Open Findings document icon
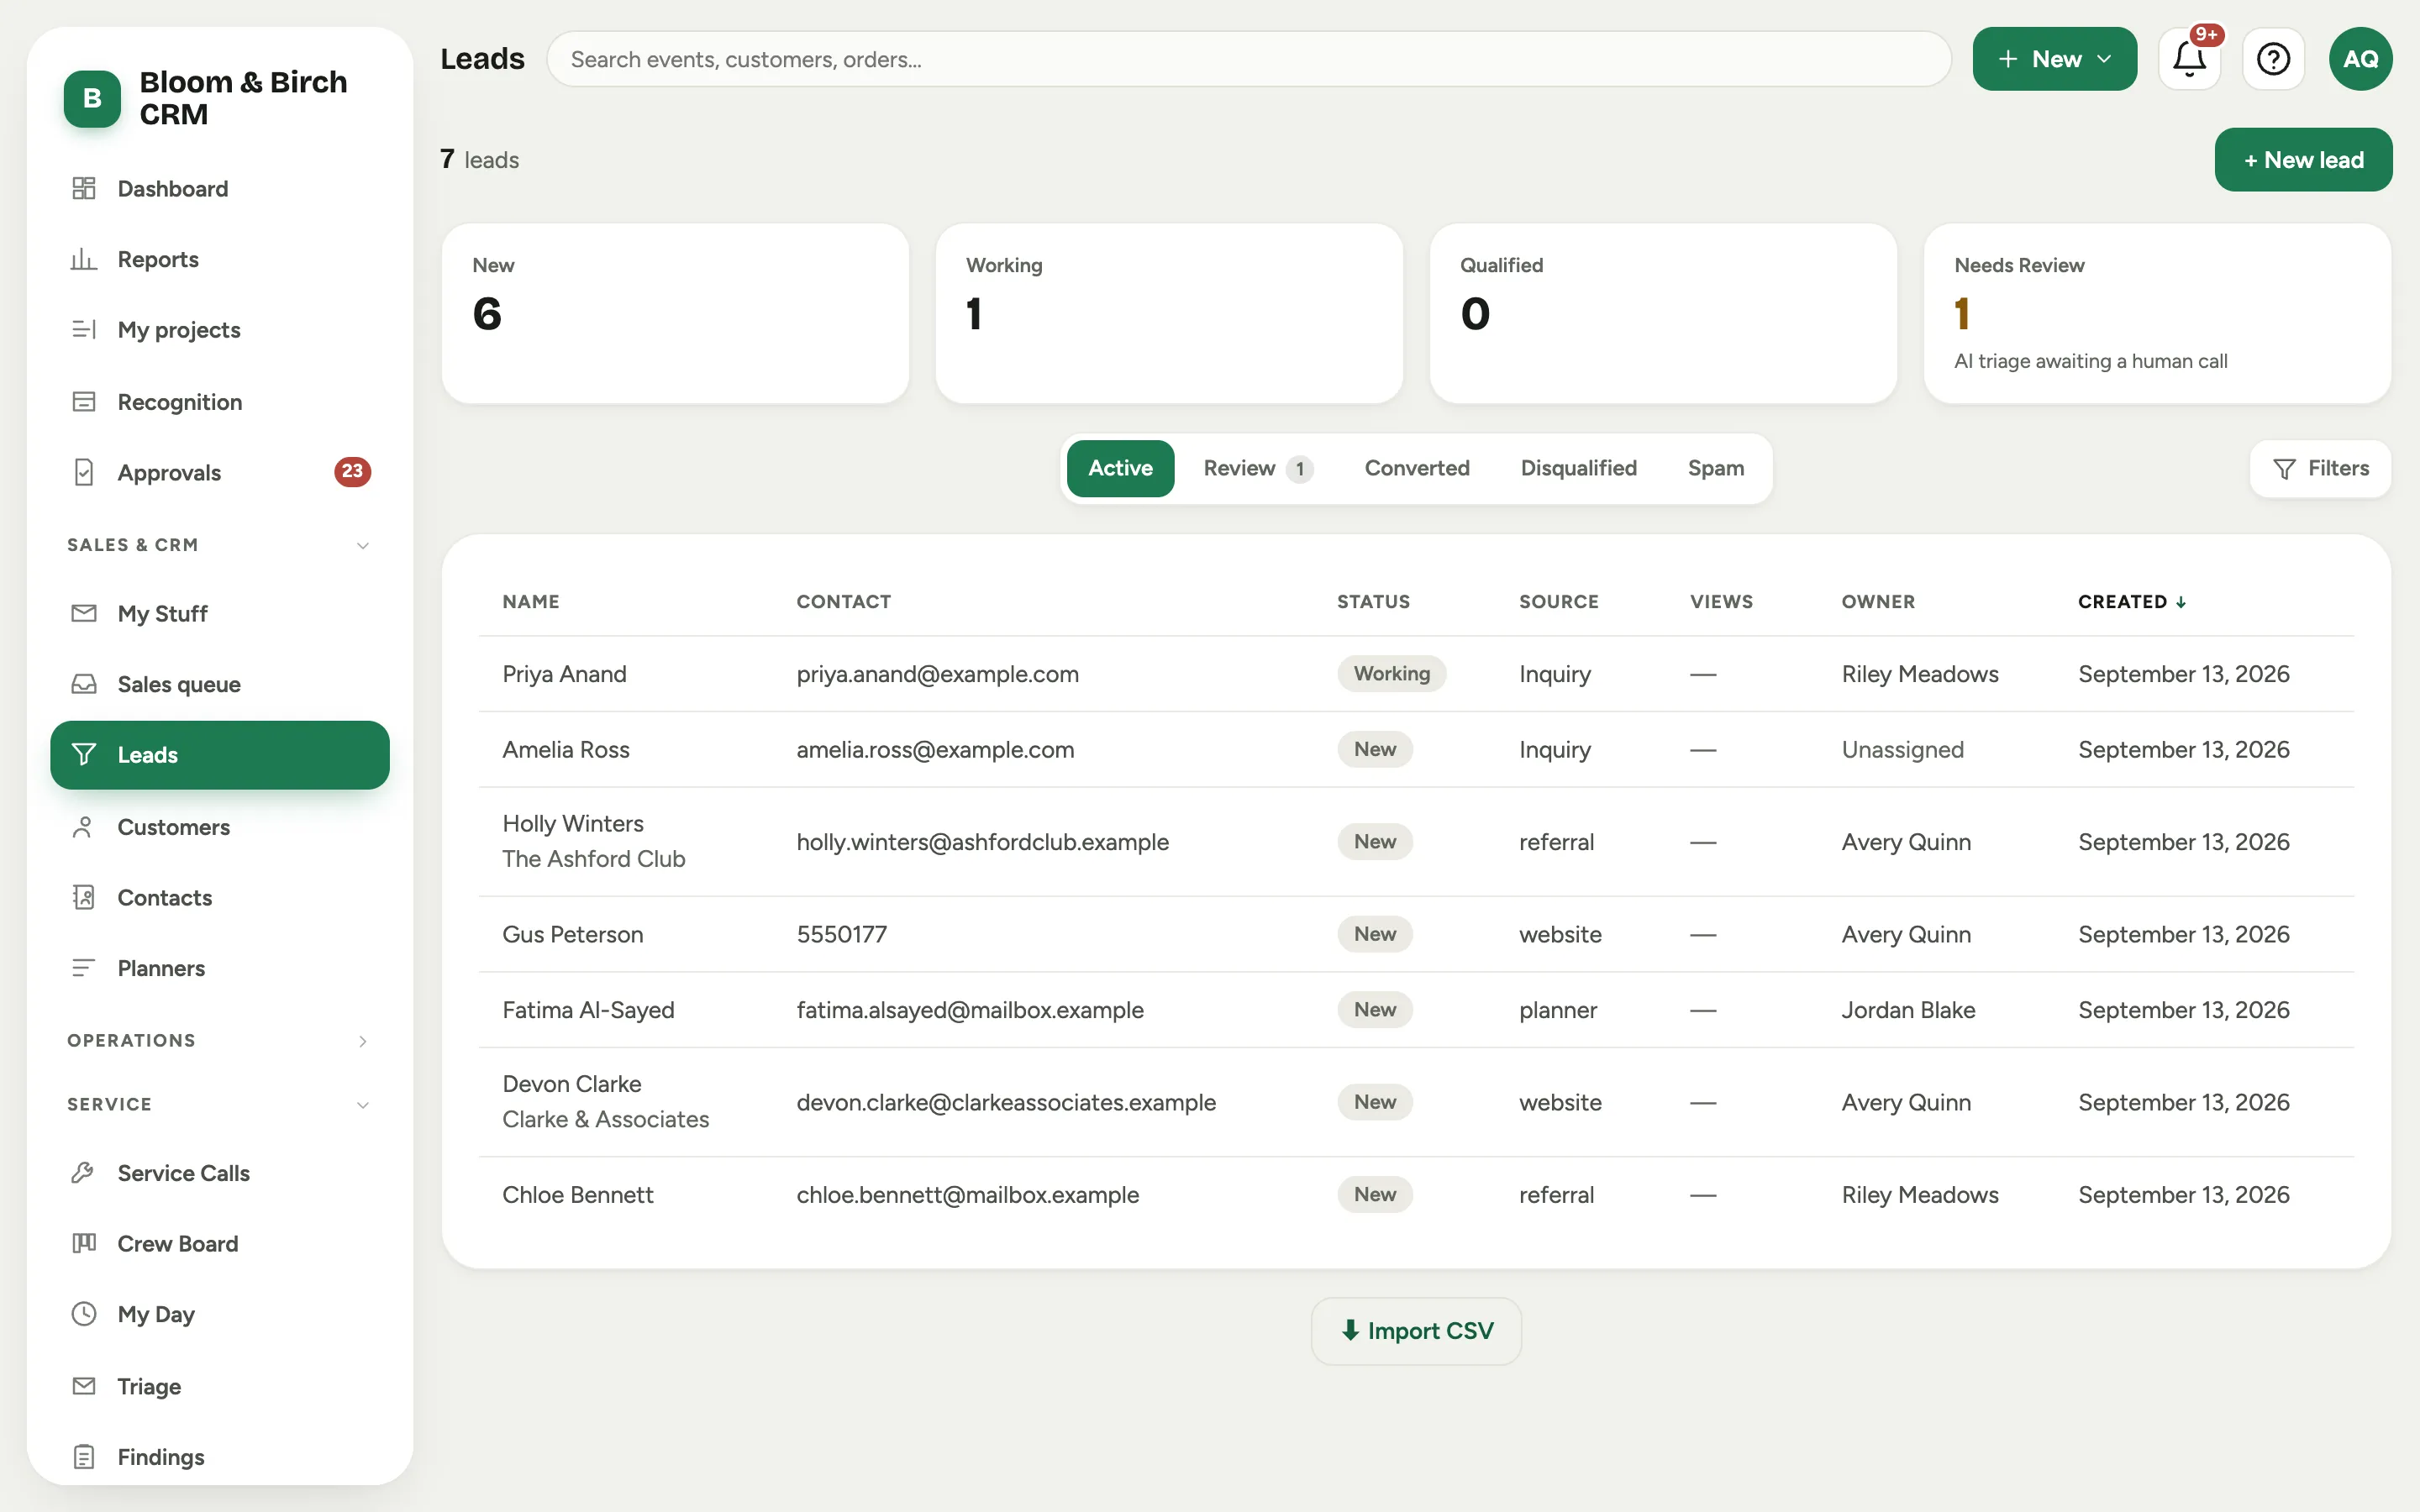 point(84,1457)
